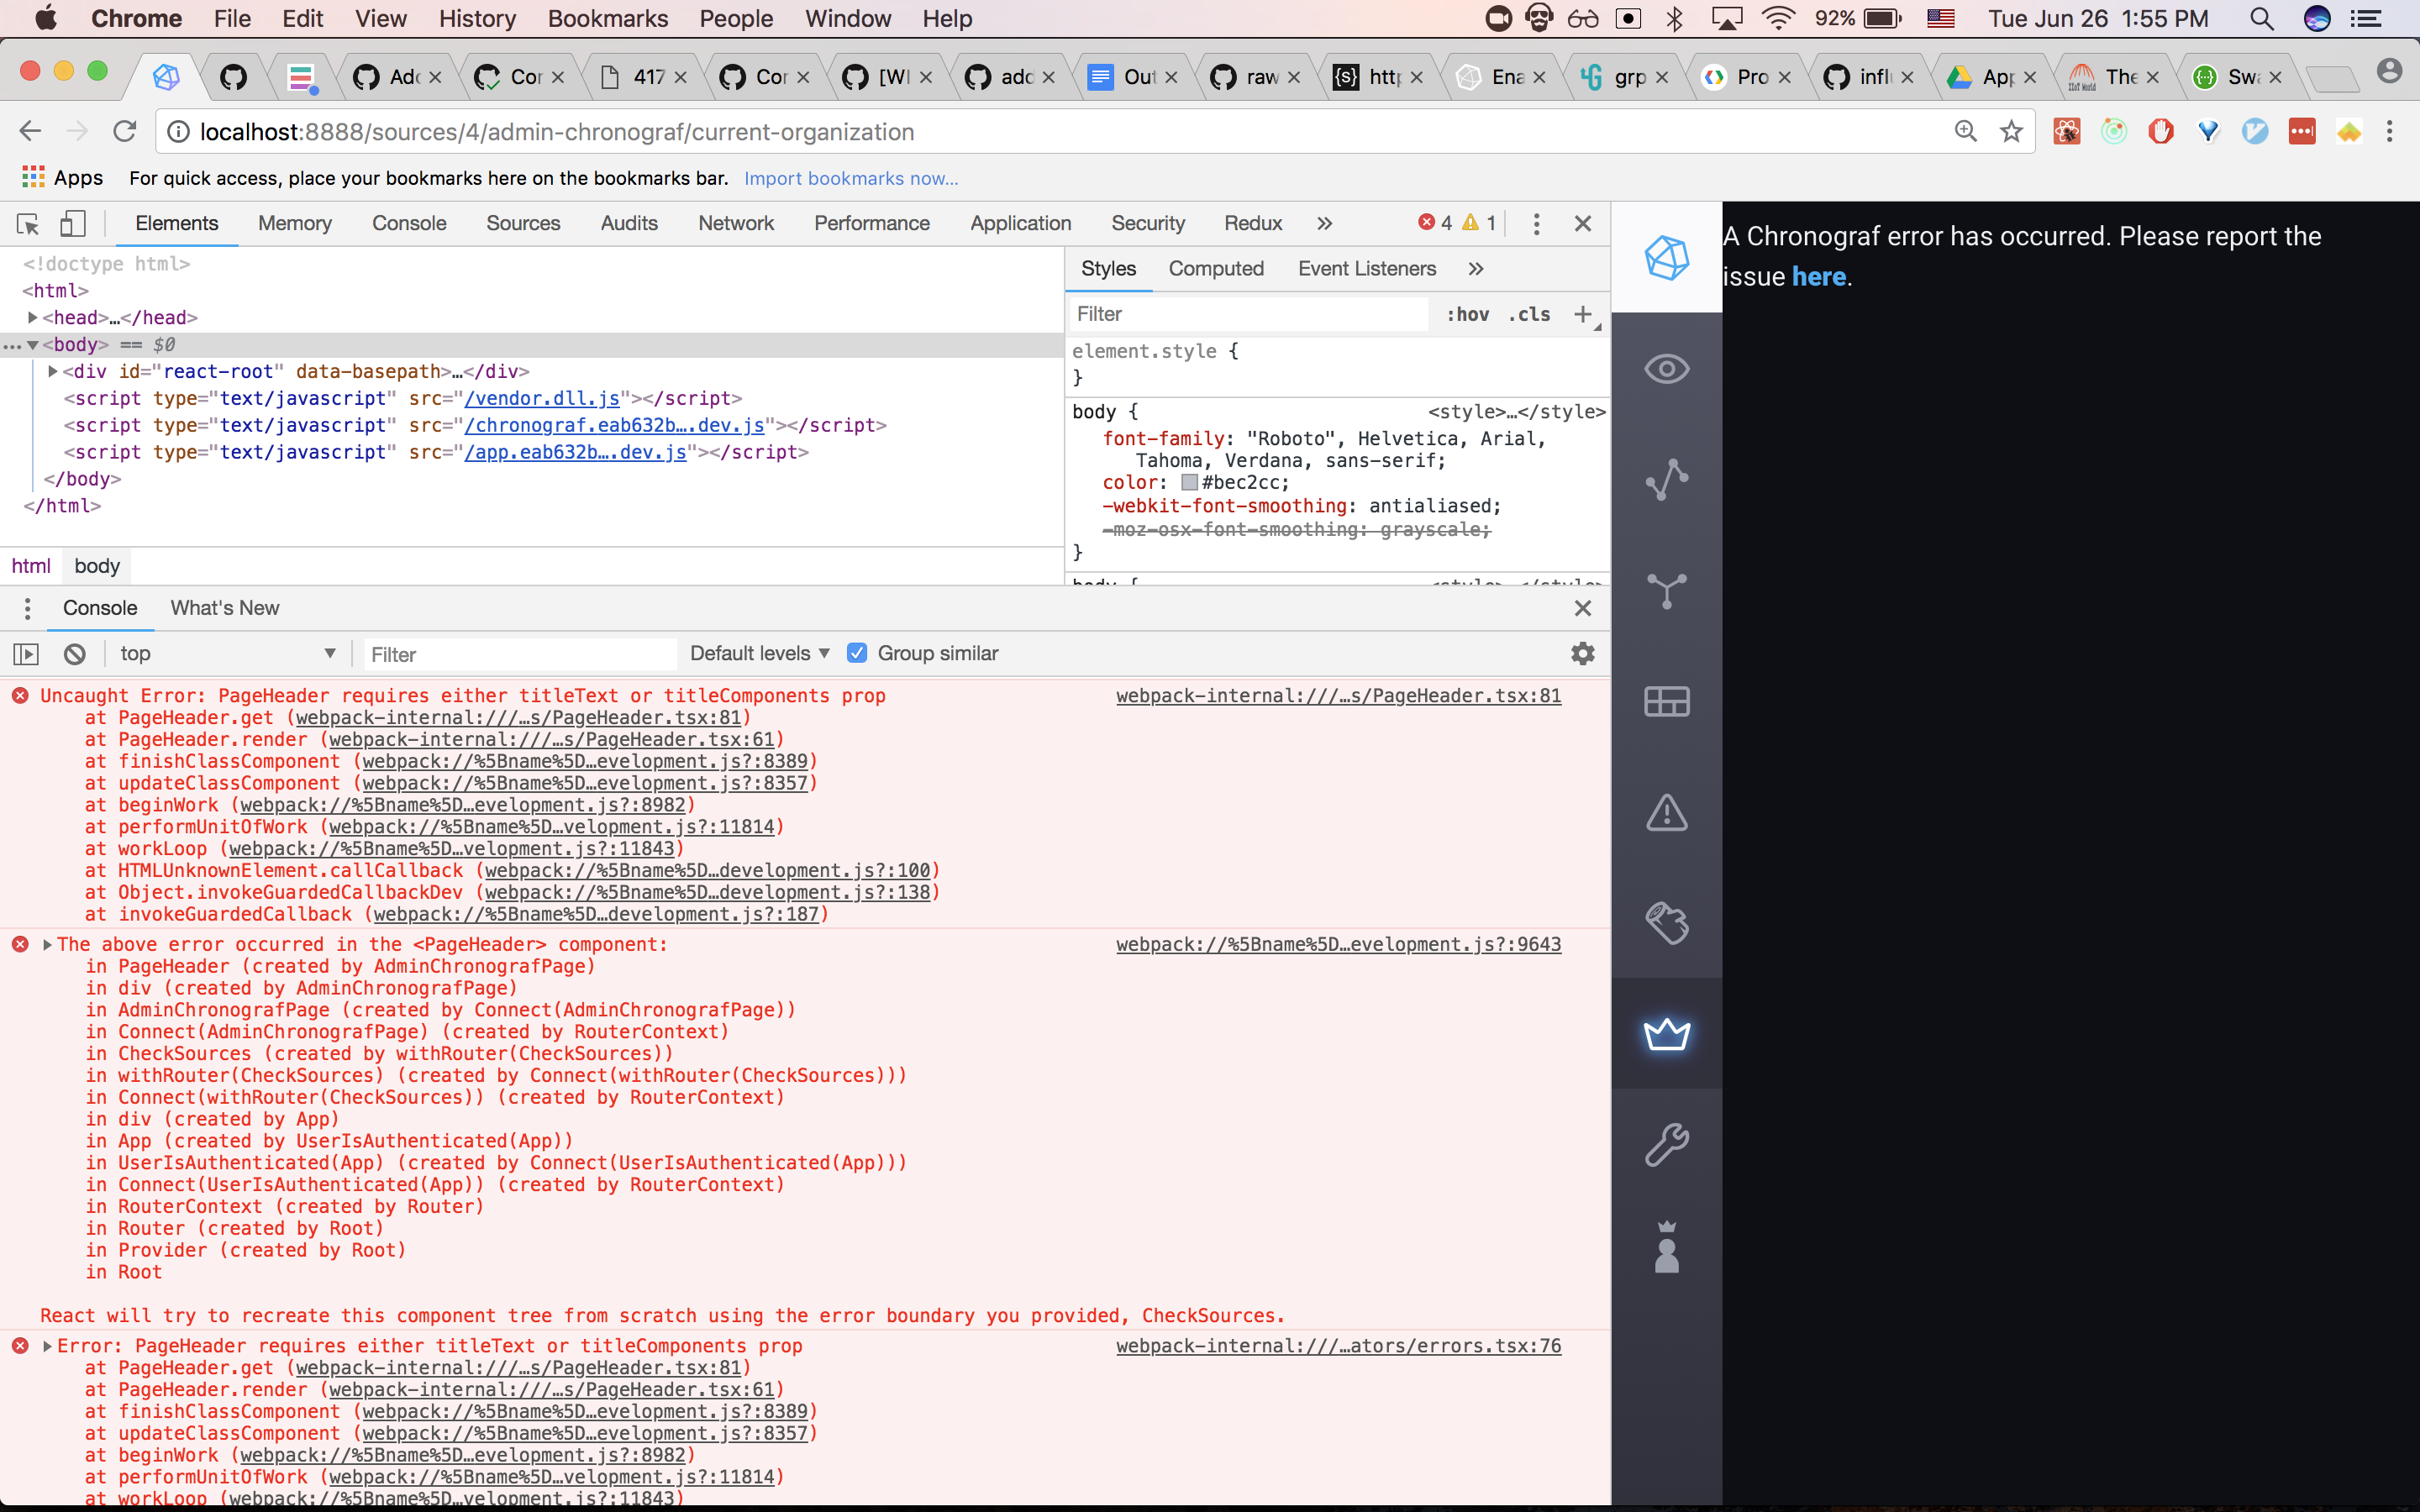Screen dimensions: 2420x1512
Task: Open the Computed tab in the Styles pane
Action: (1216, 268)
